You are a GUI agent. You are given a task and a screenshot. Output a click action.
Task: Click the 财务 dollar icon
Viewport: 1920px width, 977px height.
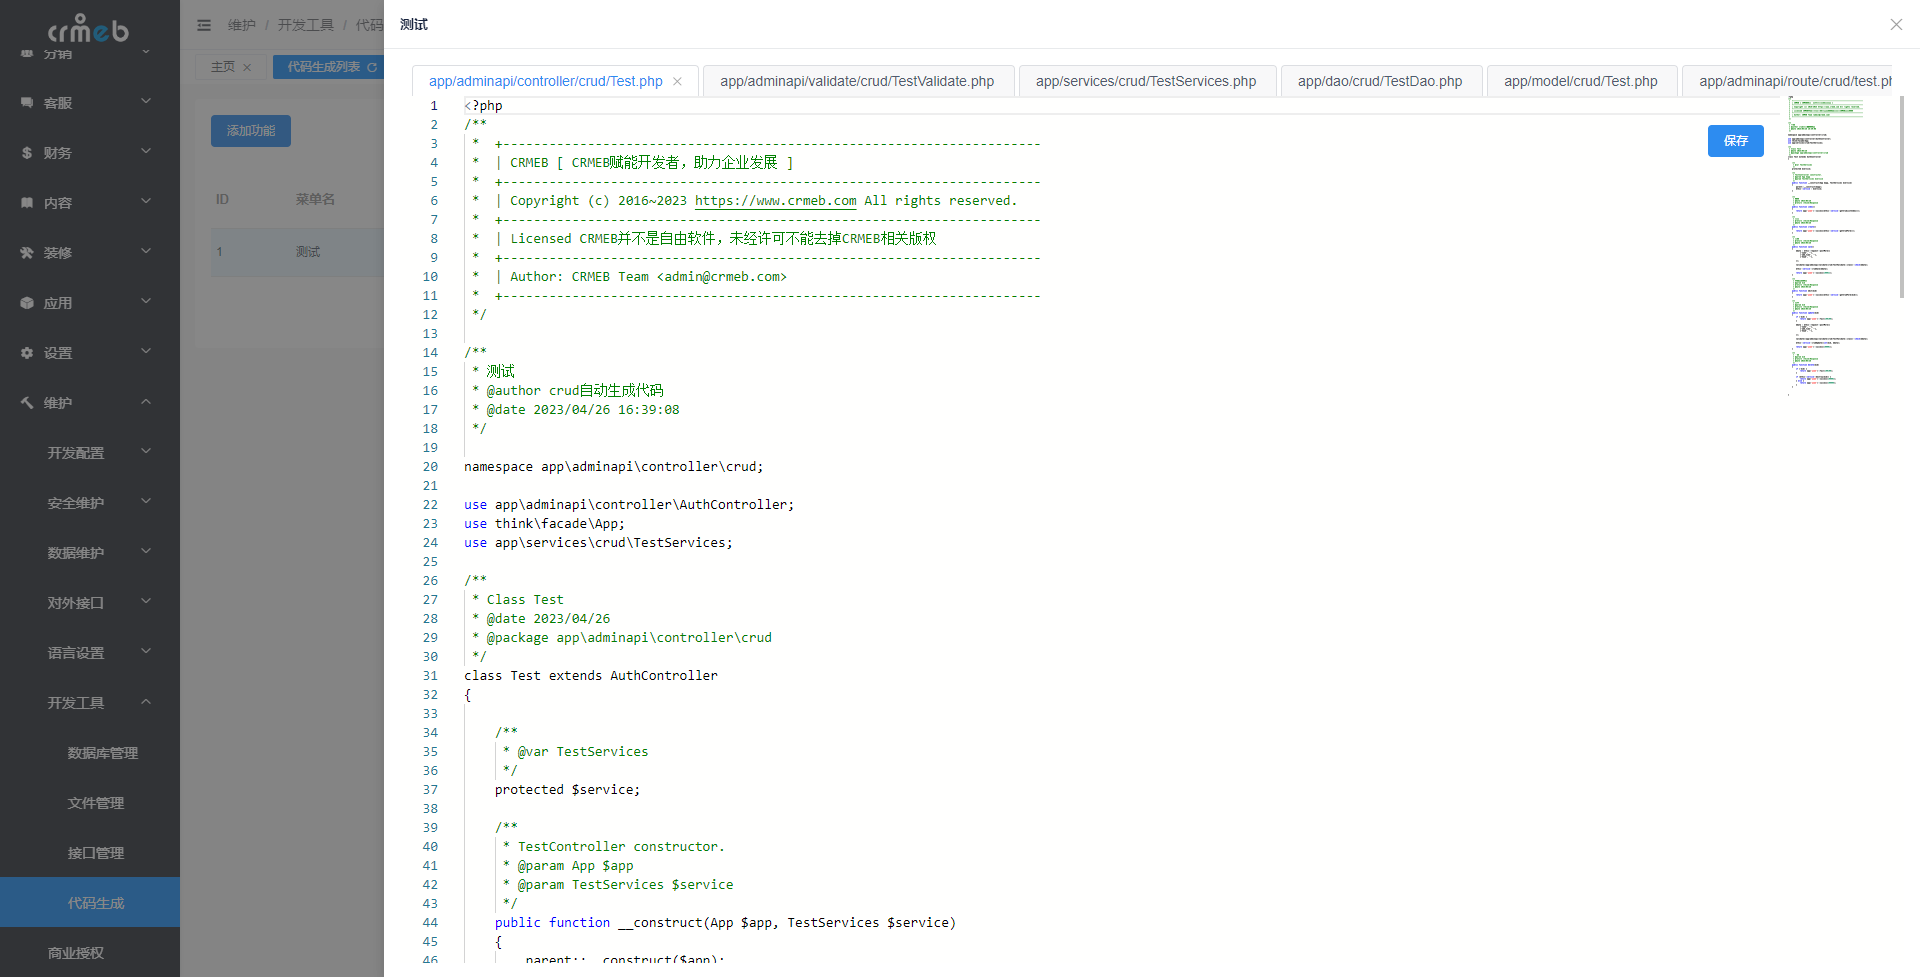(x=27, y=152)
